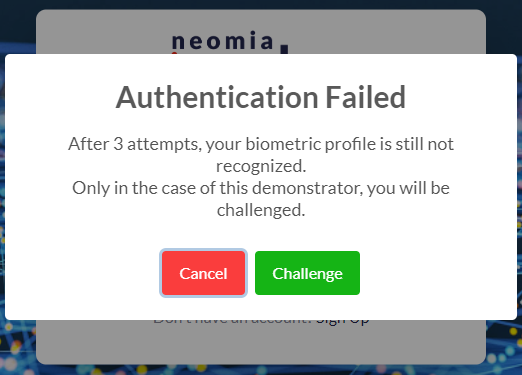
Task: Click the 'Only in the case' sentence
Action: [261, 188]
